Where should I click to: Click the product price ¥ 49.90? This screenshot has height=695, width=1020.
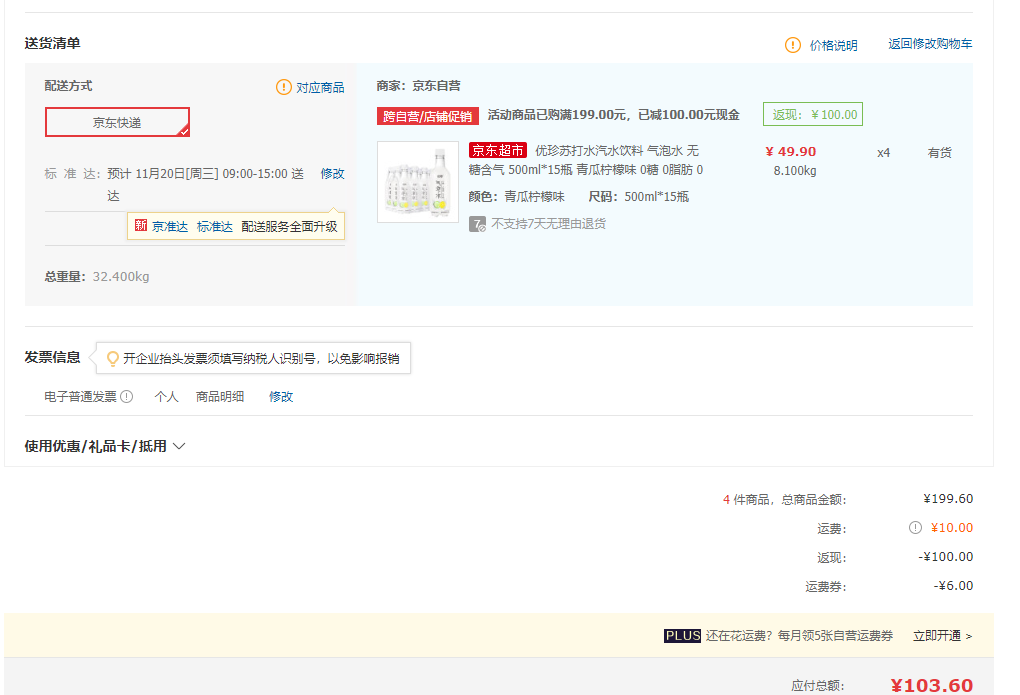click(x=790, y=152)
